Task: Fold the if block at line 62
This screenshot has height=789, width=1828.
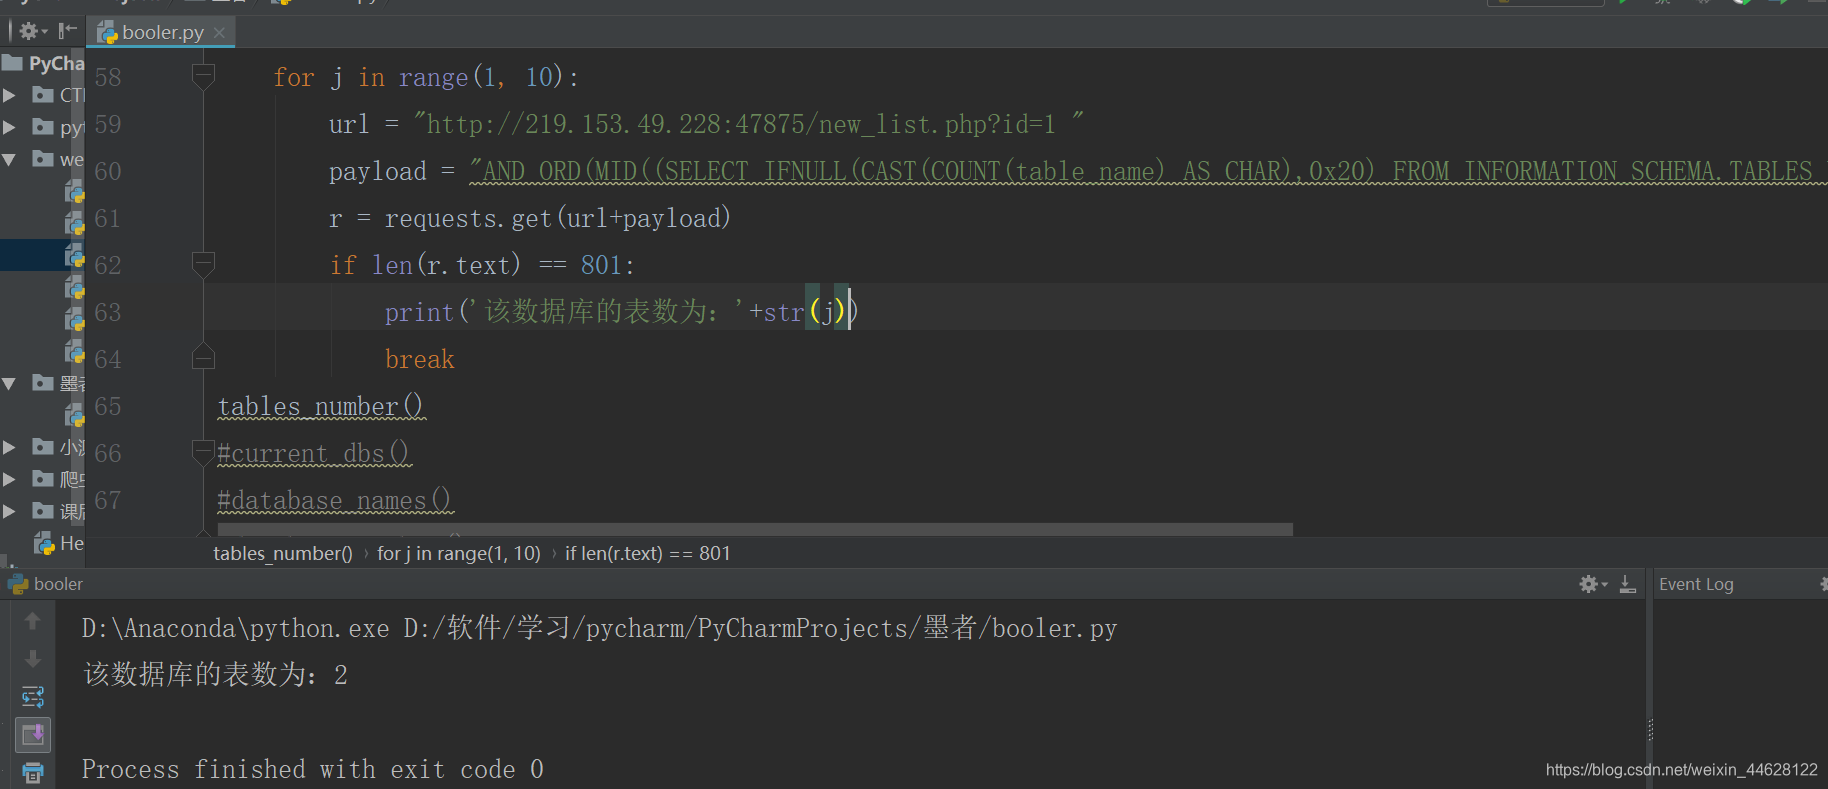Action: click(x=203, y=264)
